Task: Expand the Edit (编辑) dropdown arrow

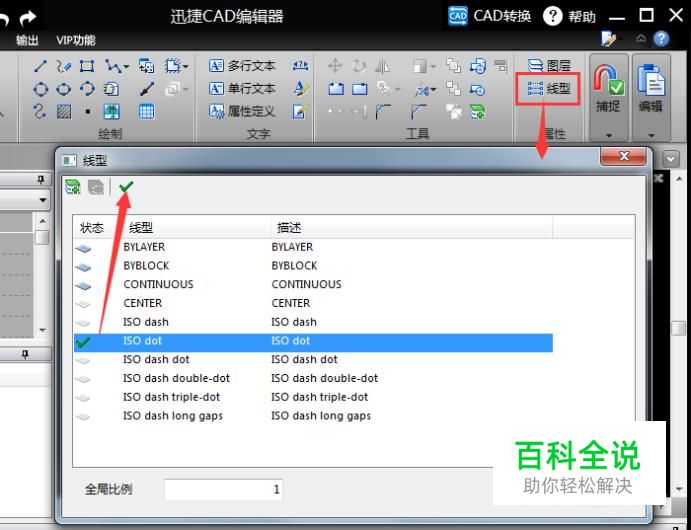Action: point(651,135)
